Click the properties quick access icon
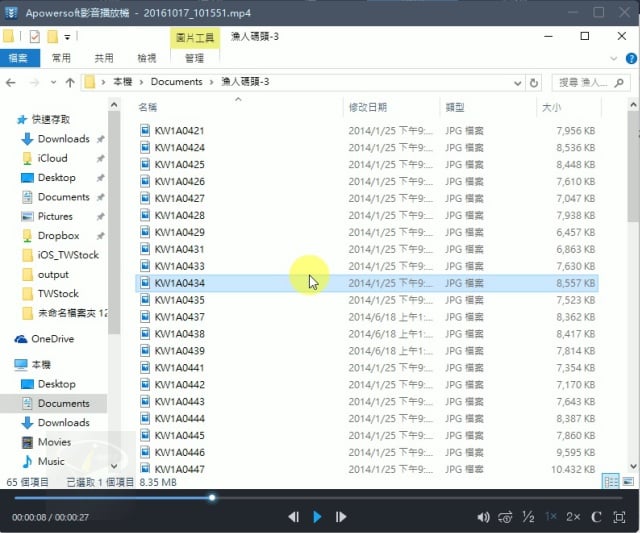640x533 pixels. [35, 37]
